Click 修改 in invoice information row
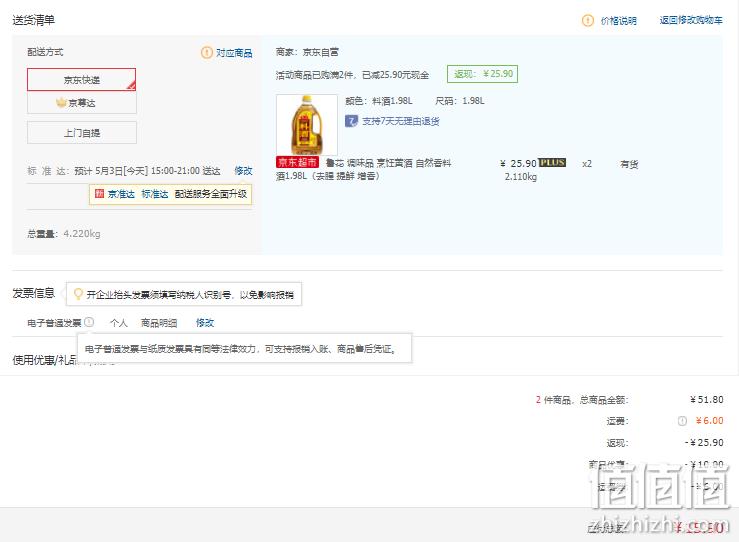Screen dimensions: 739x542 205,323
